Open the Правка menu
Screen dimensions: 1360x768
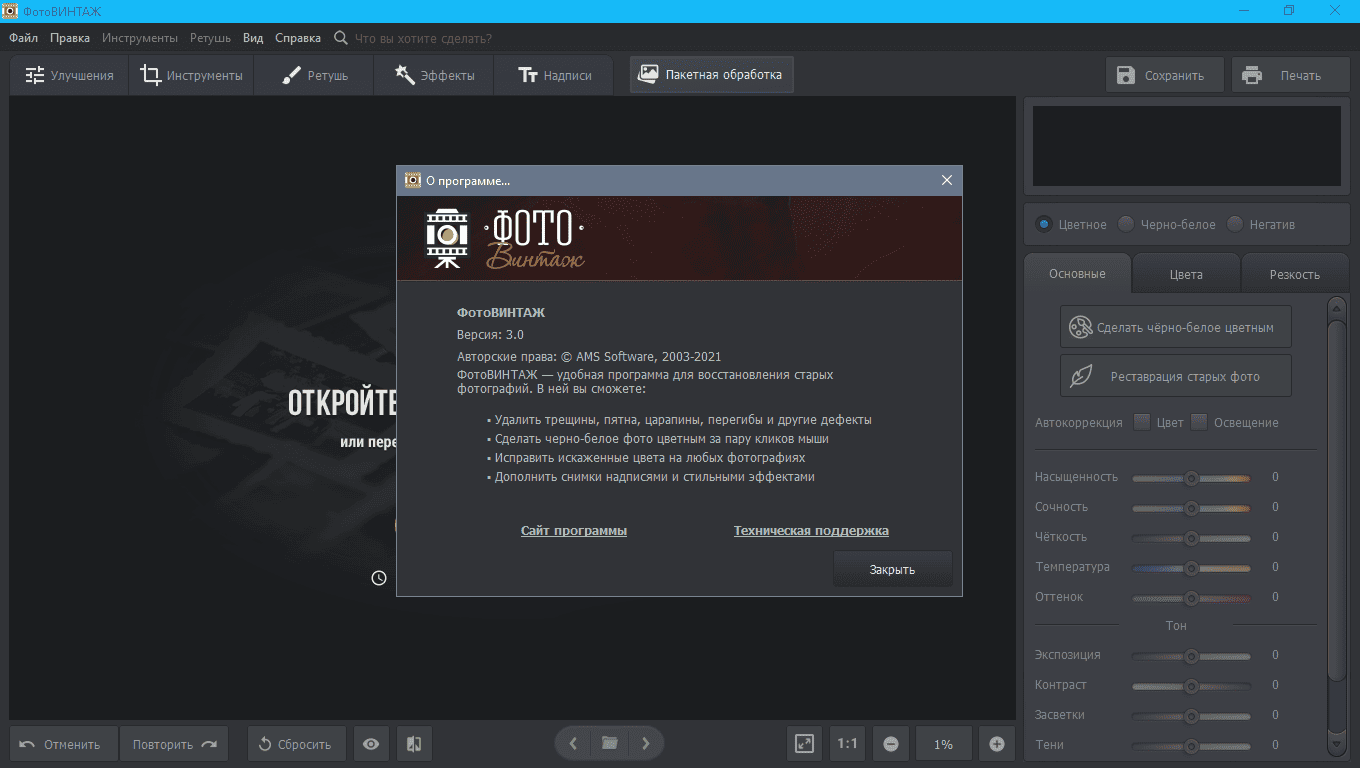[x=70, y=38]
